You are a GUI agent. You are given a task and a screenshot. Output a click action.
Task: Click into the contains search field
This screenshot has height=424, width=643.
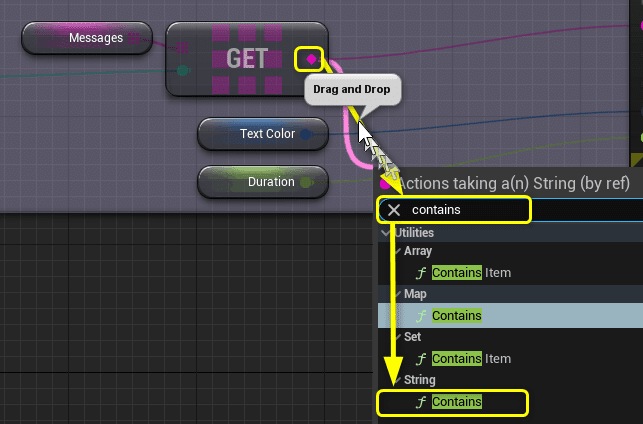point(511,210)
